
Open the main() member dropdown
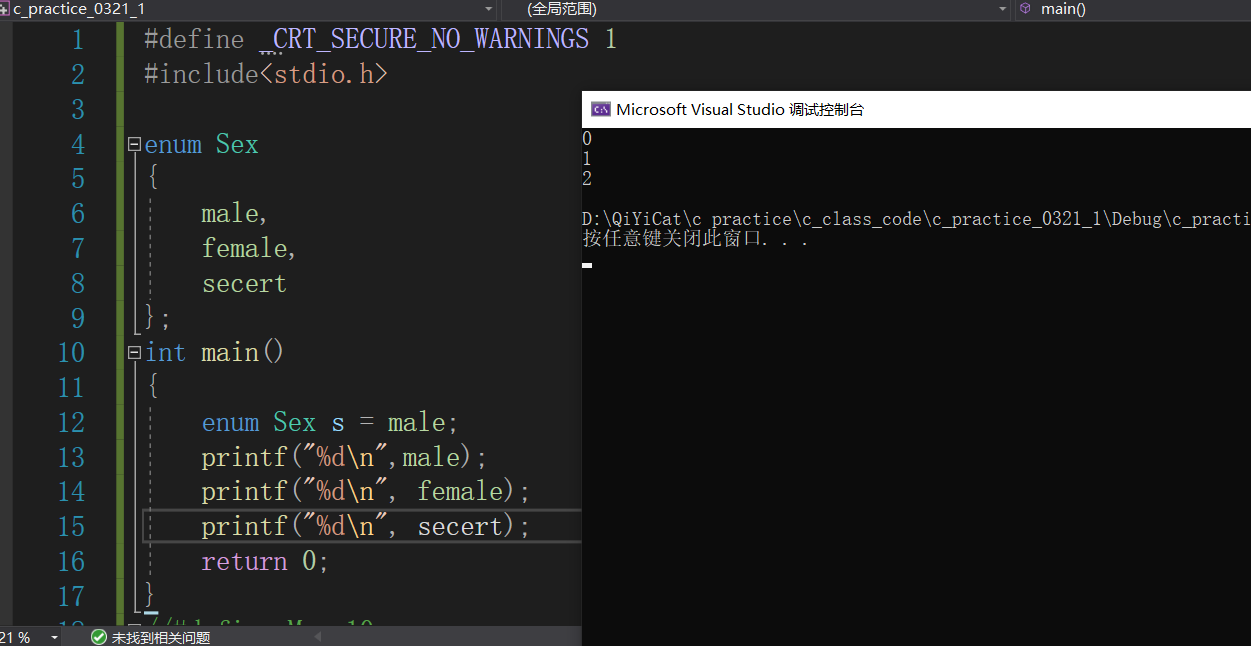[x=1133, y=9]
